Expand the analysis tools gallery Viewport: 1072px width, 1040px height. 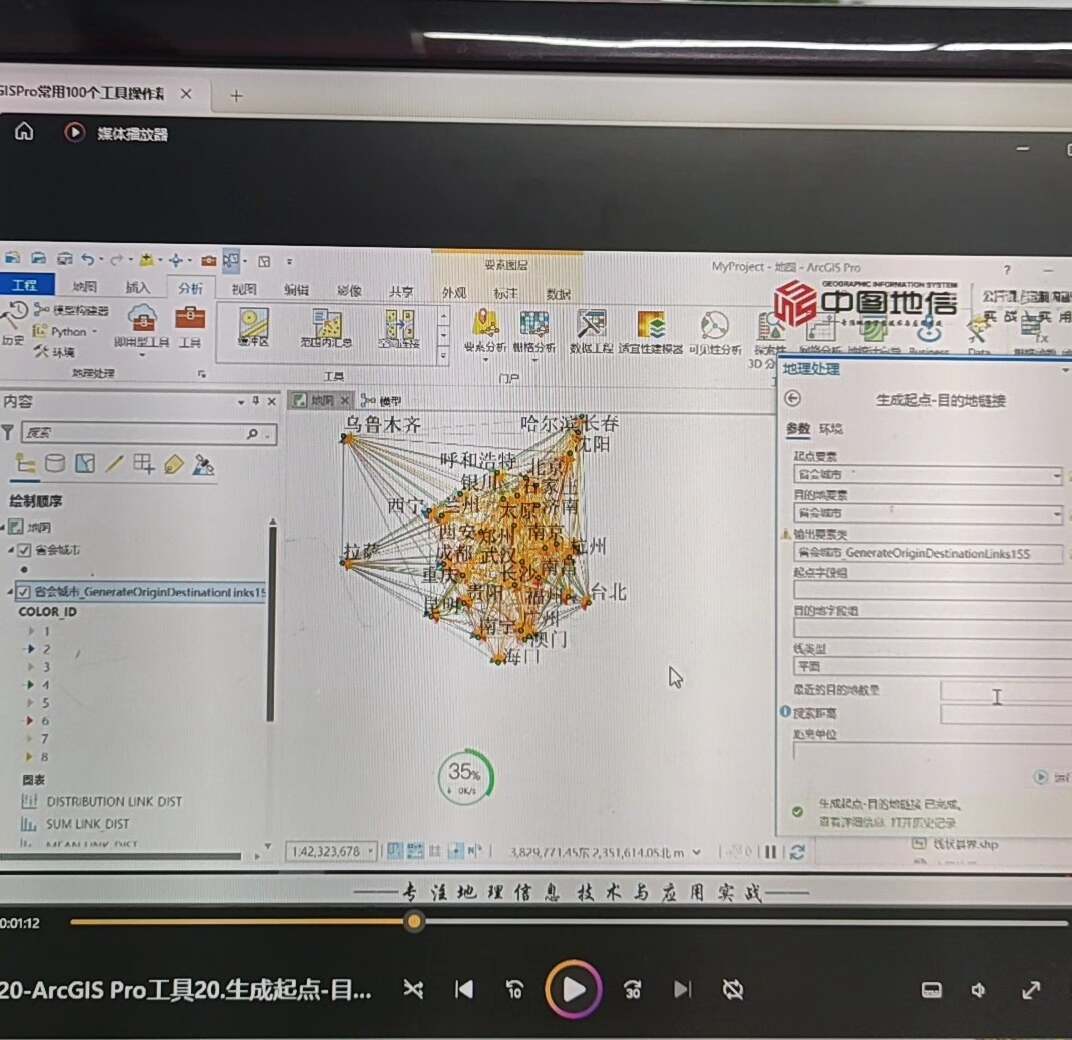pos(444,355)
